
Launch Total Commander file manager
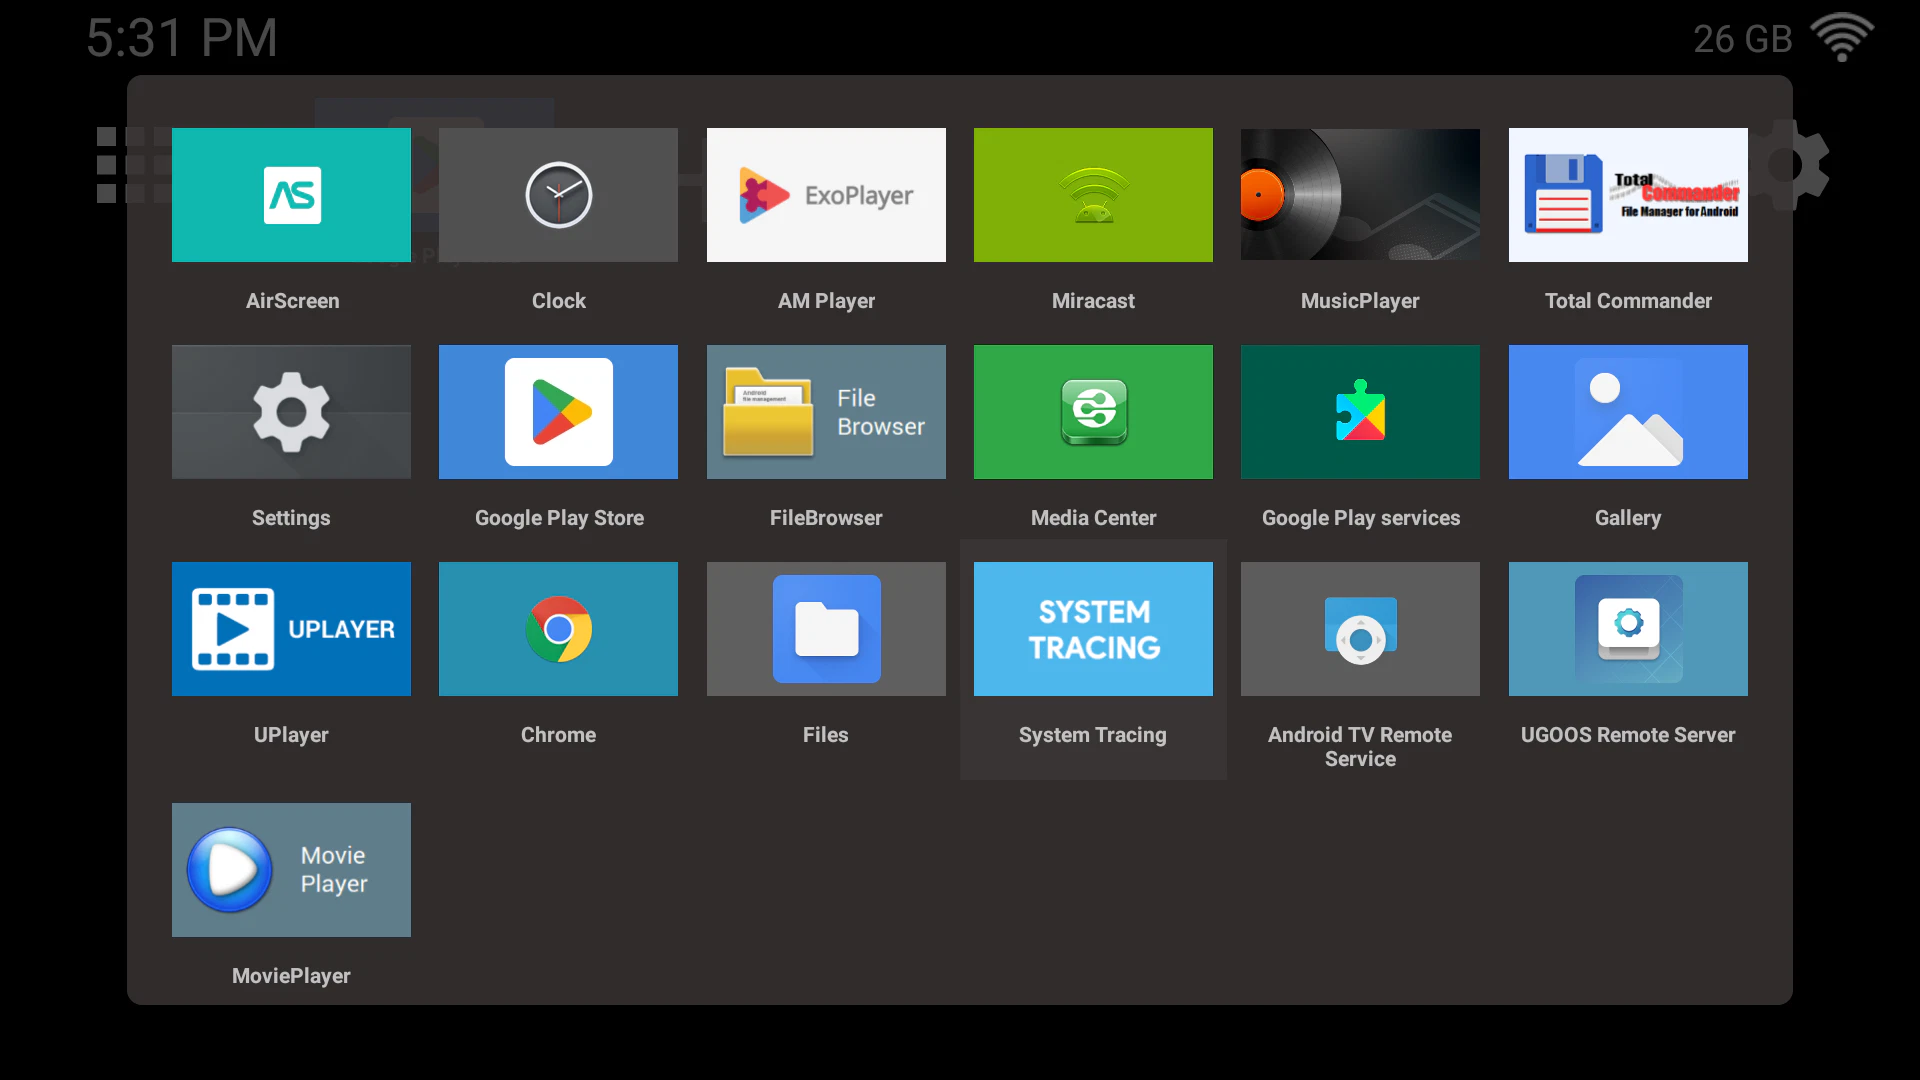coord(1628,195)
